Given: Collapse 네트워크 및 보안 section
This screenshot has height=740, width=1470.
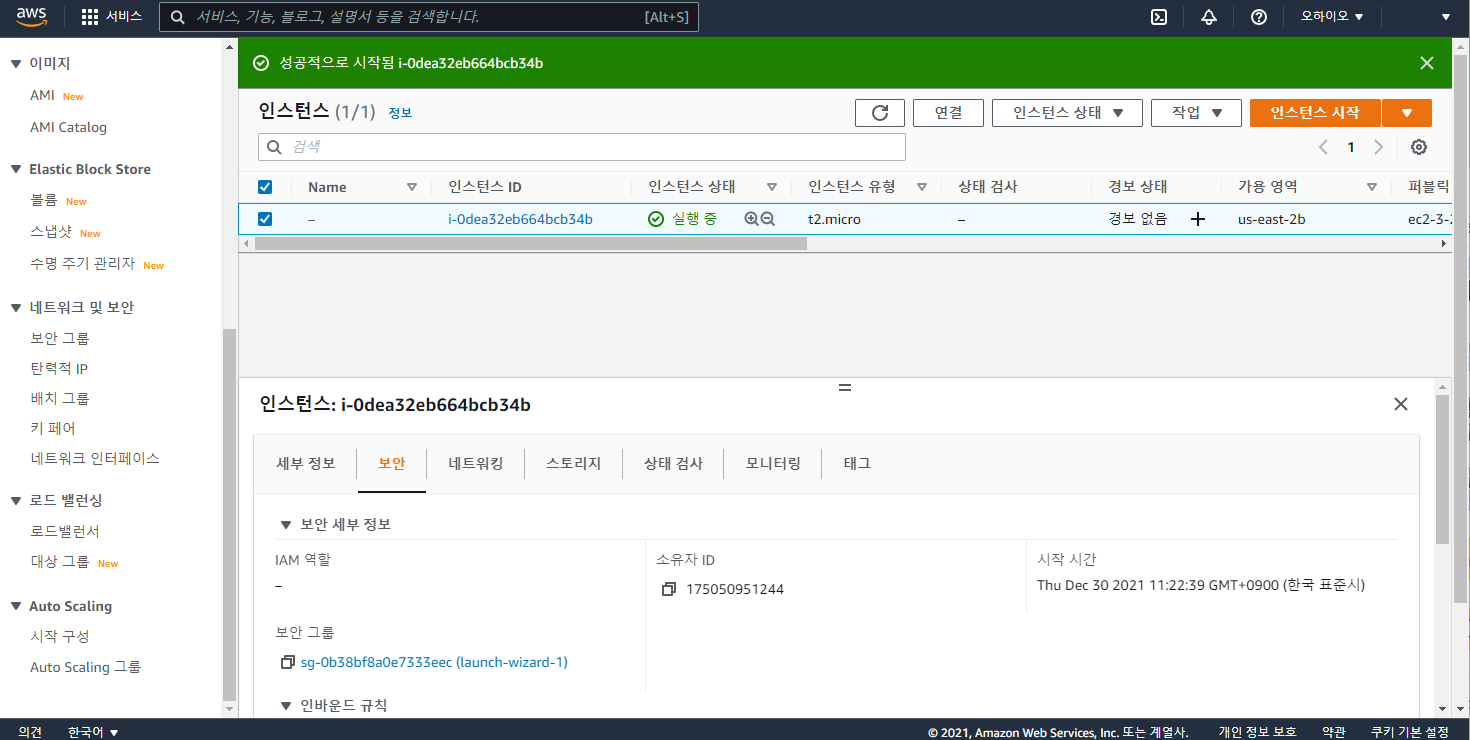Looking at the screenshot, I should (x=15, y=308).
